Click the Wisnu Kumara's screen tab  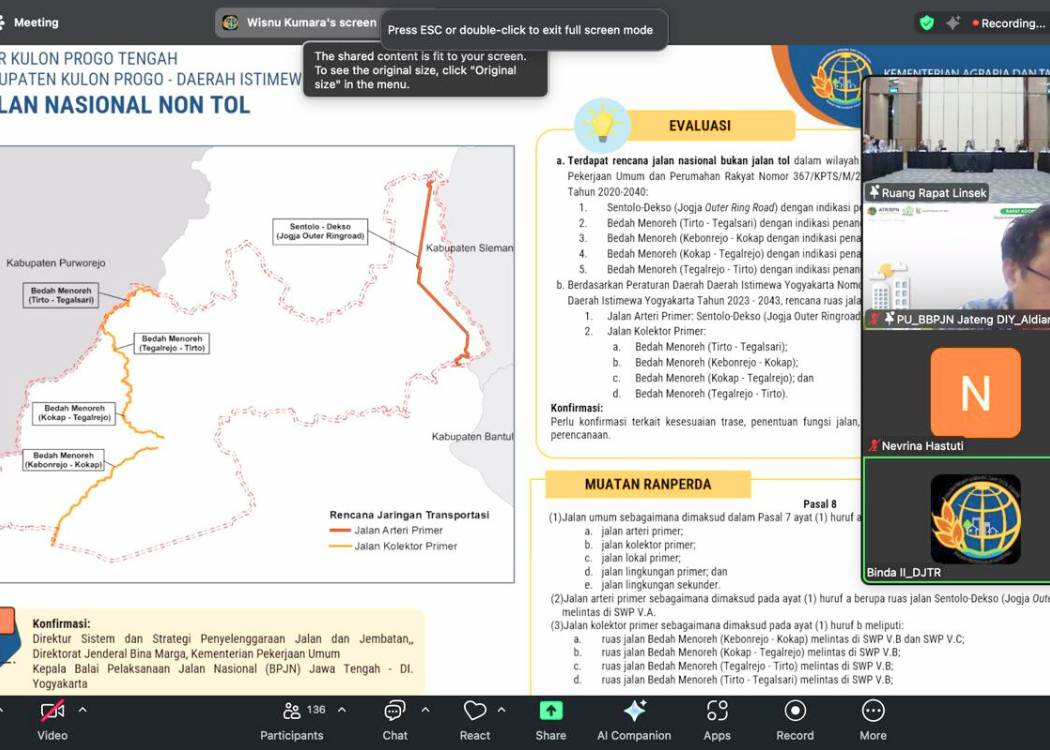(300, 22)
